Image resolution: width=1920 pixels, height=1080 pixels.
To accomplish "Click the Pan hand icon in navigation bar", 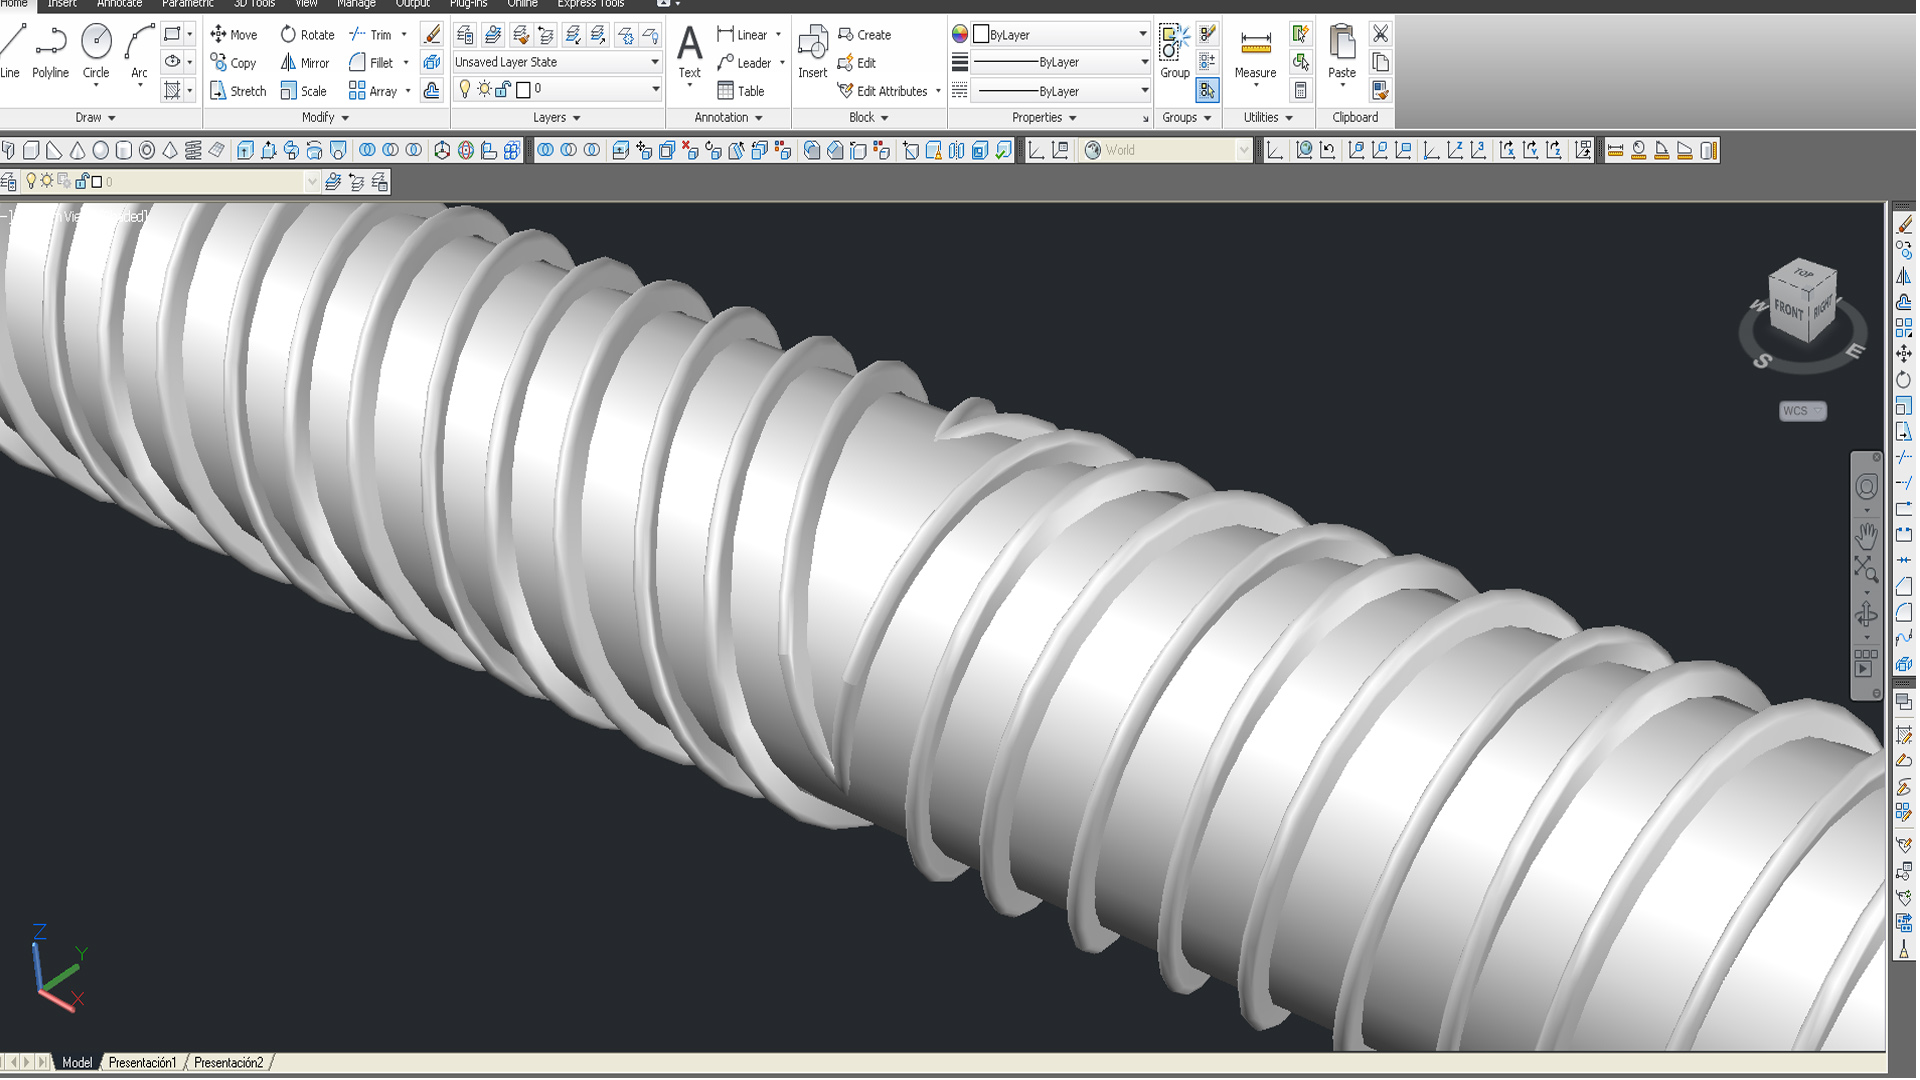I will tap(1866, 535).
